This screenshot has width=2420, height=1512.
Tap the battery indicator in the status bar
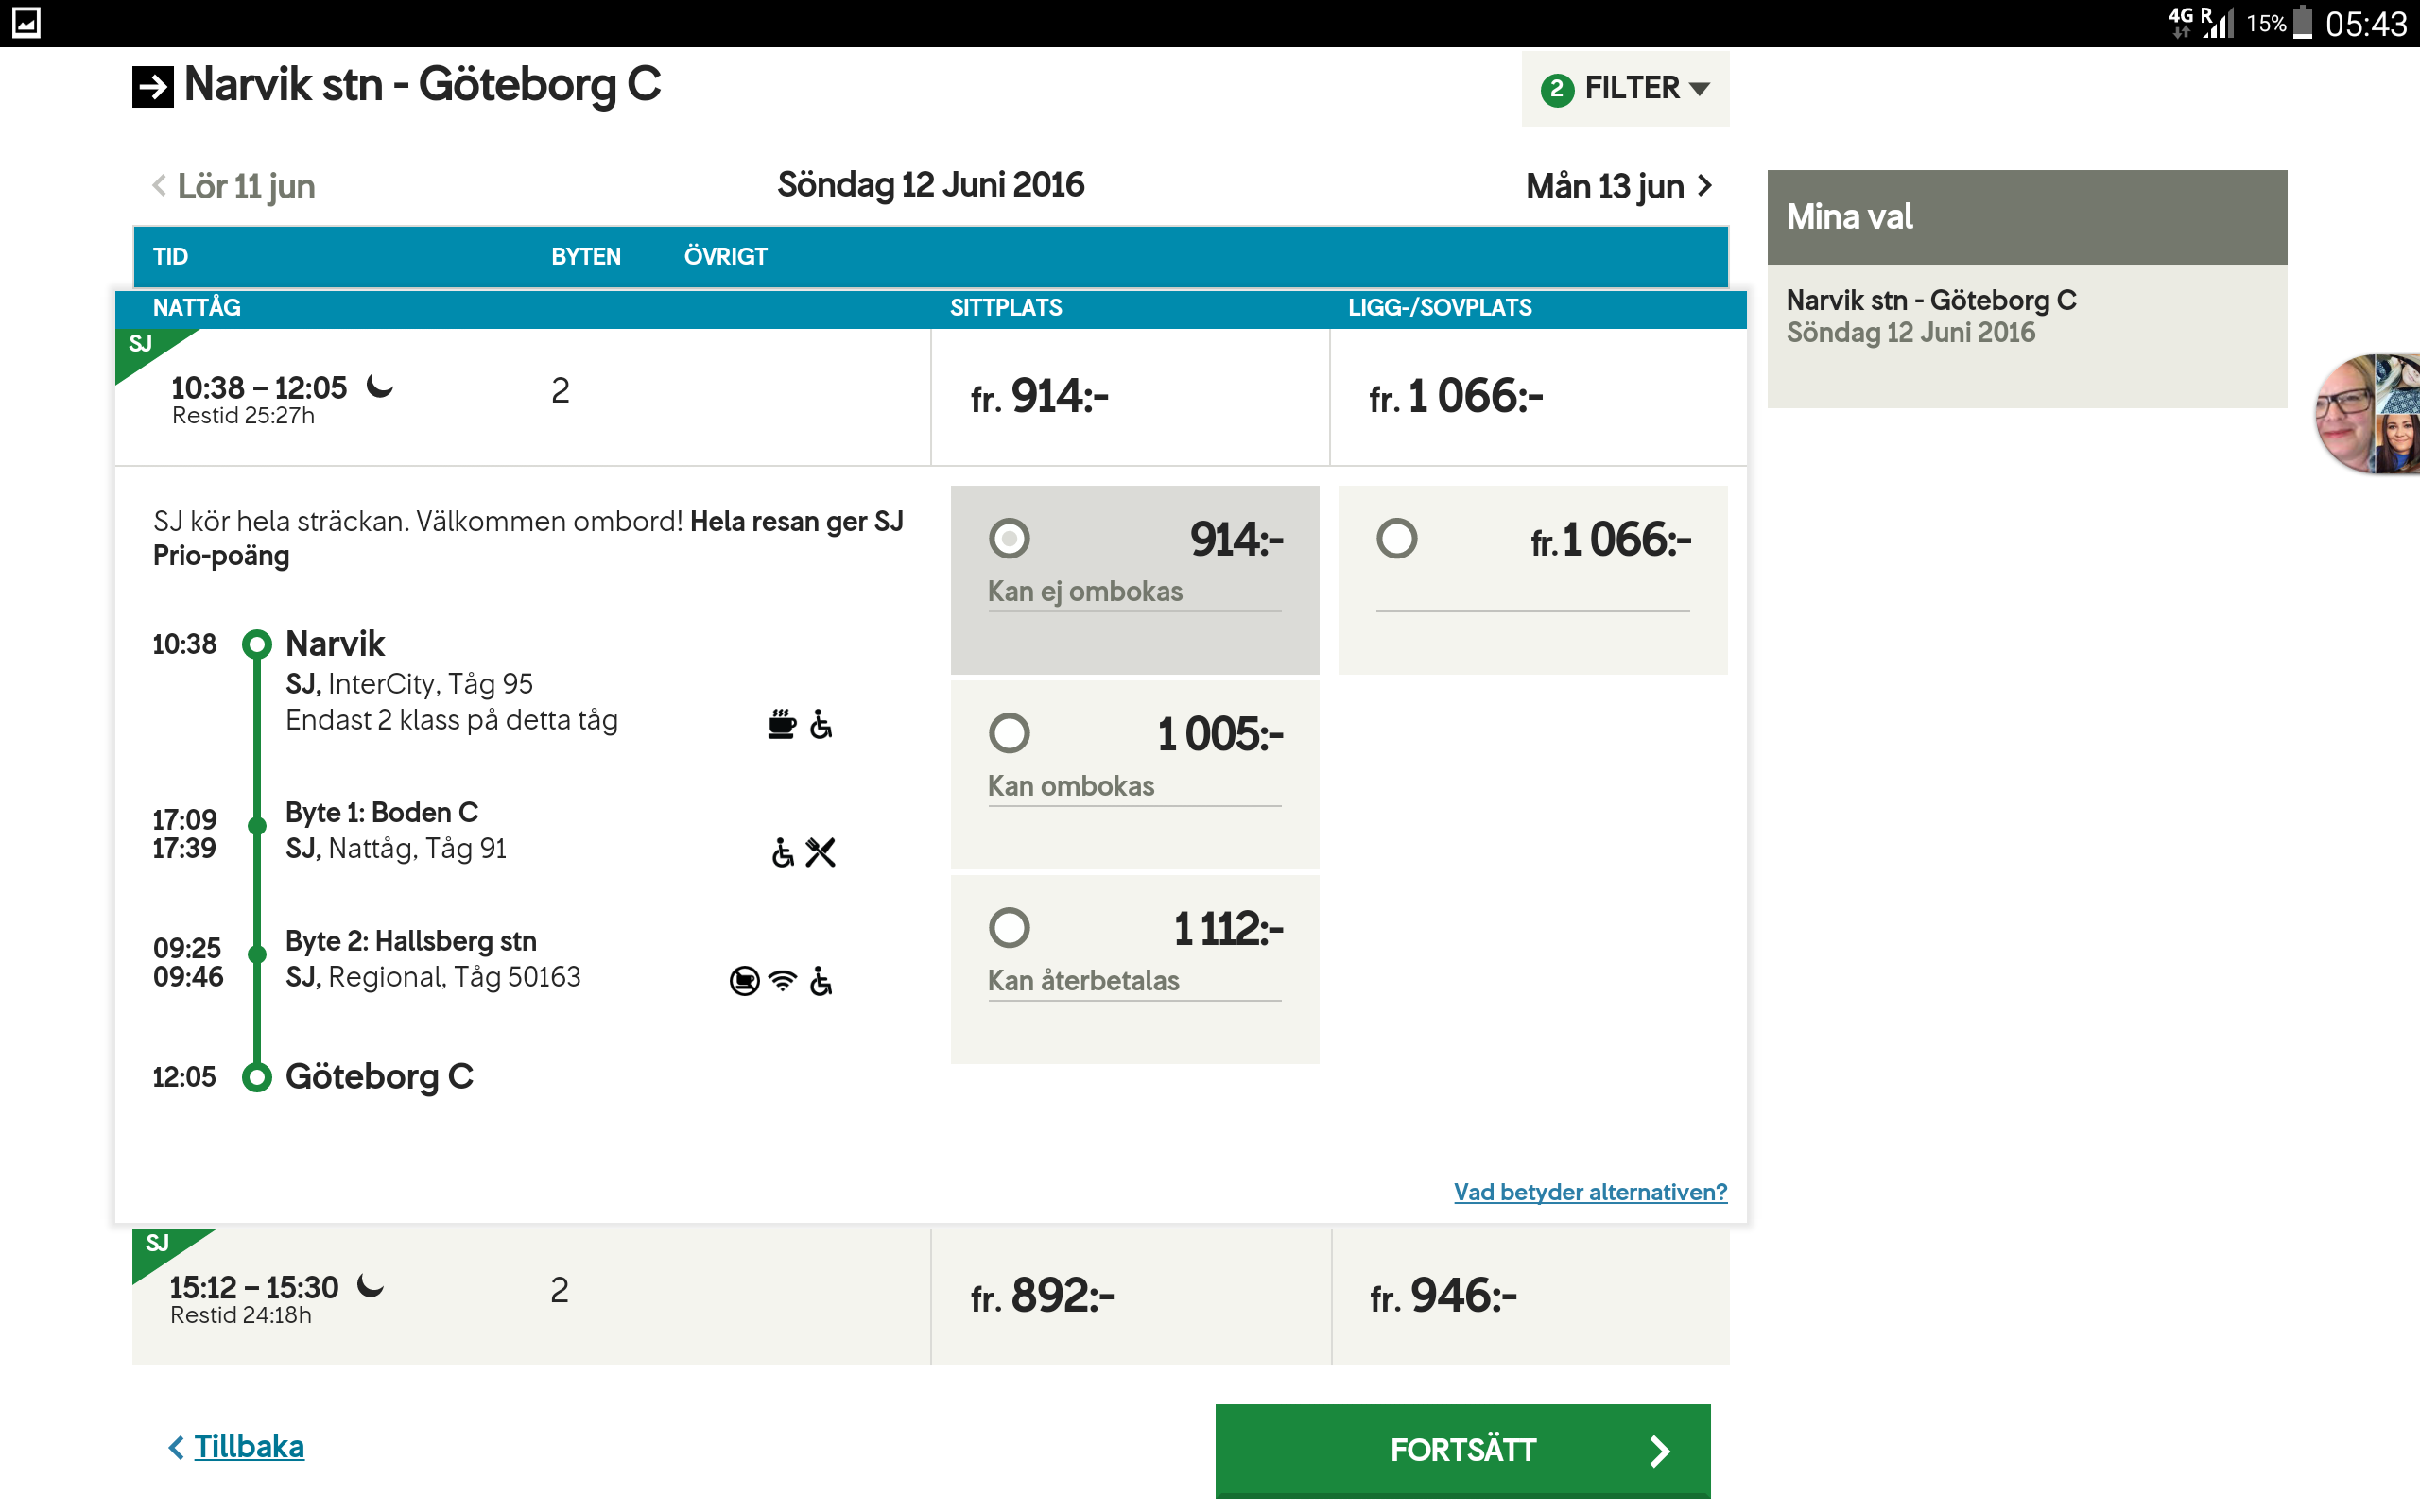2302,22
